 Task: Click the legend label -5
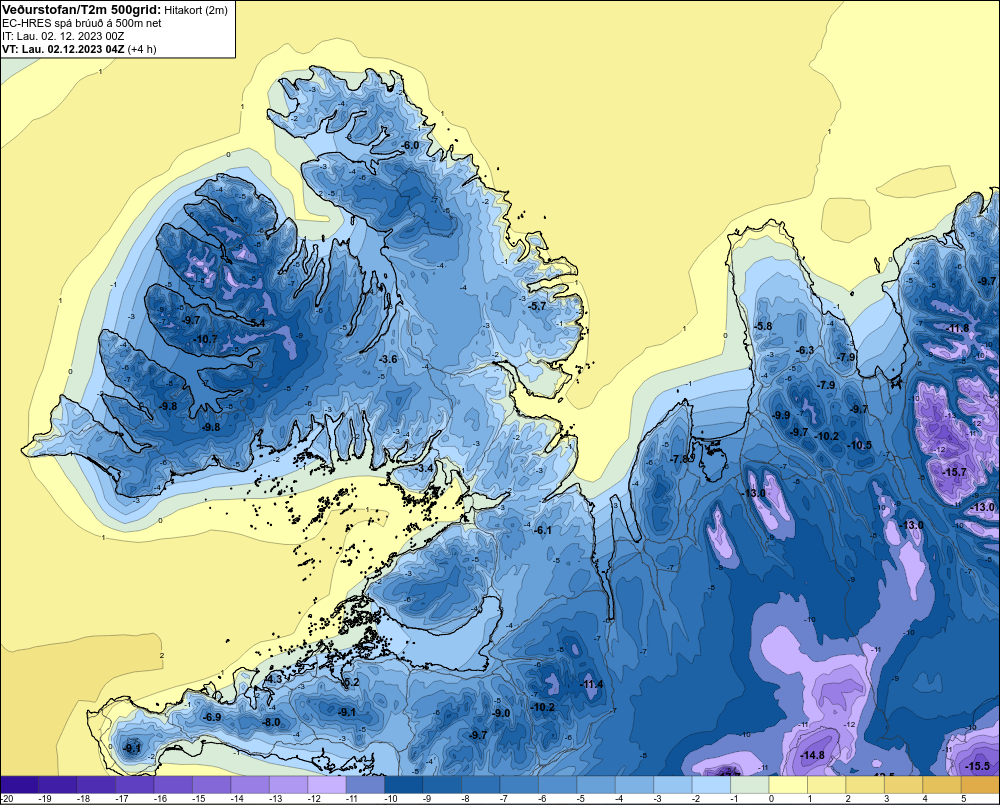pyautogui.click(x=583, y=799)
